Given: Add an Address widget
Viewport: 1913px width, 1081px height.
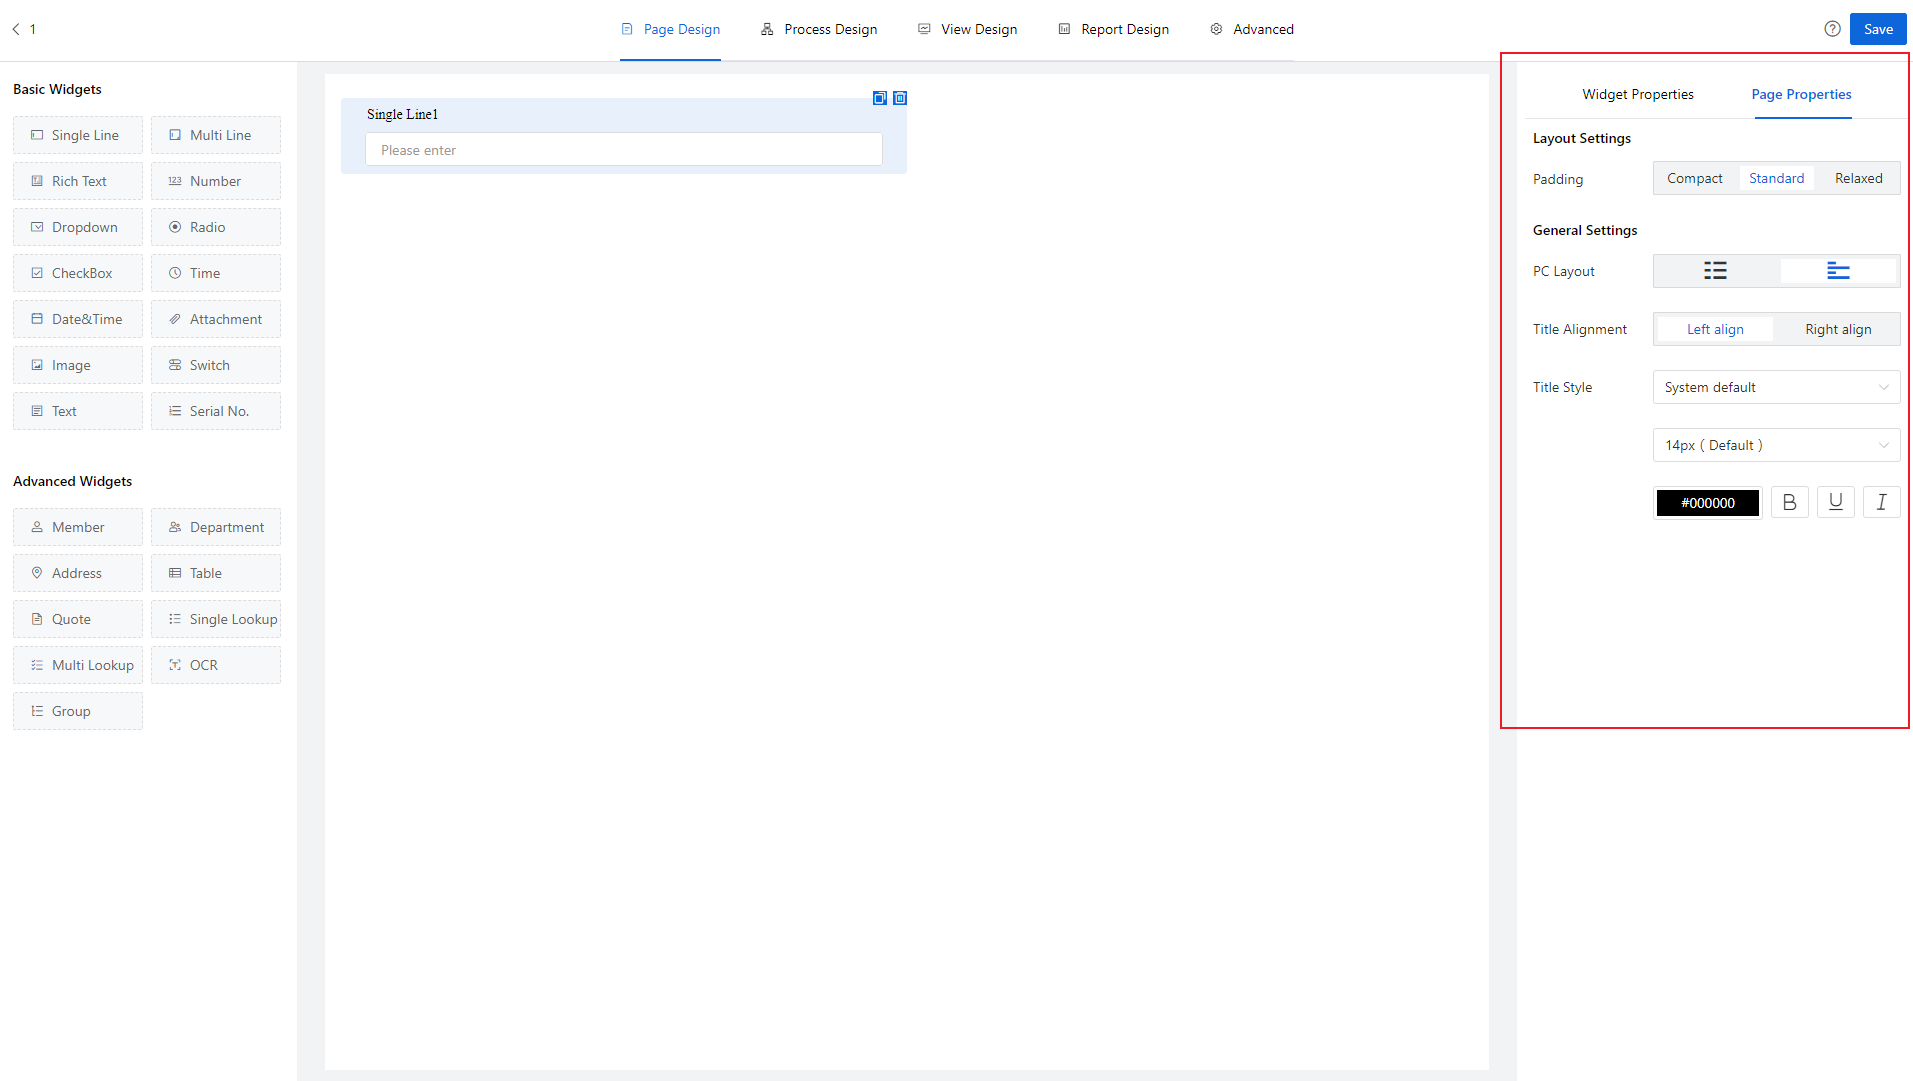Looking at the screenshot, I should [x=78, y=573].
